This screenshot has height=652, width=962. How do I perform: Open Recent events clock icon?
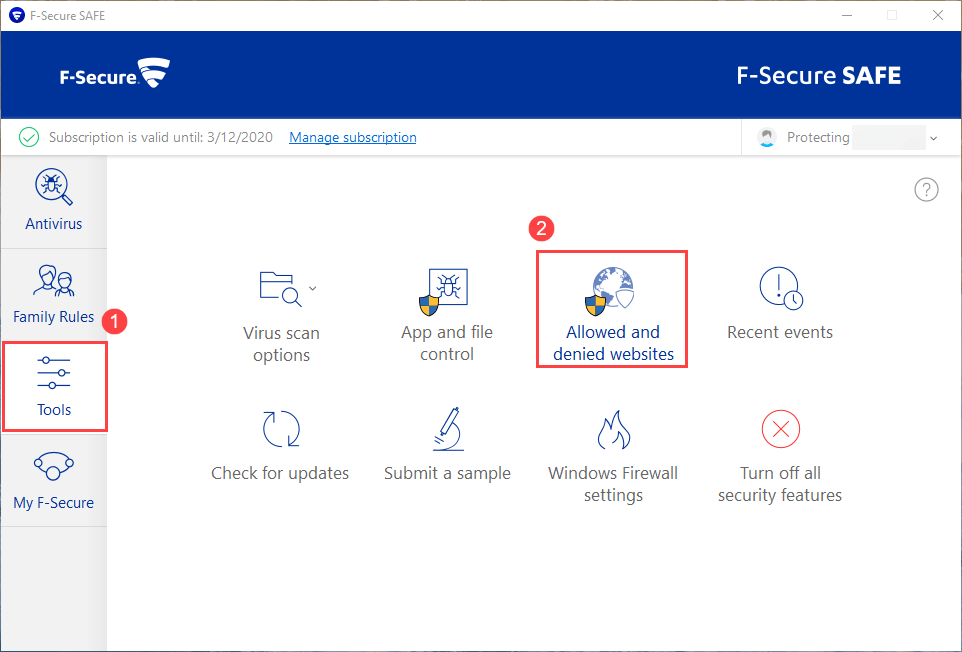[780, 288]
